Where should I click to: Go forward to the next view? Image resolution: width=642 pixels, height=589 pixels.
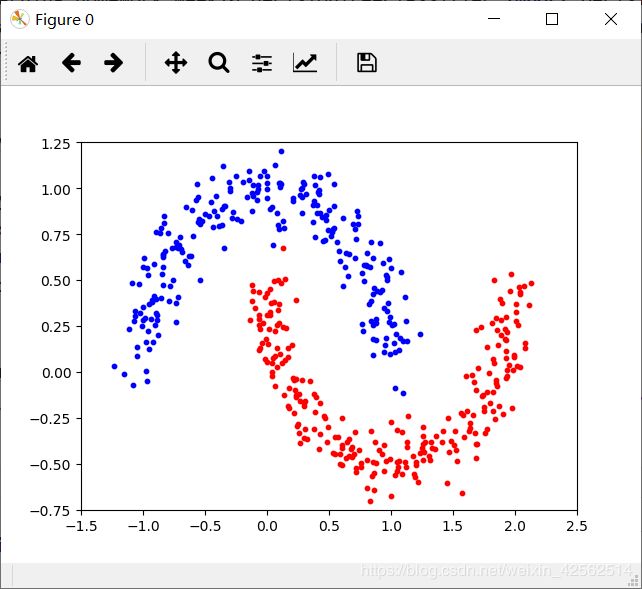point(113,63)
